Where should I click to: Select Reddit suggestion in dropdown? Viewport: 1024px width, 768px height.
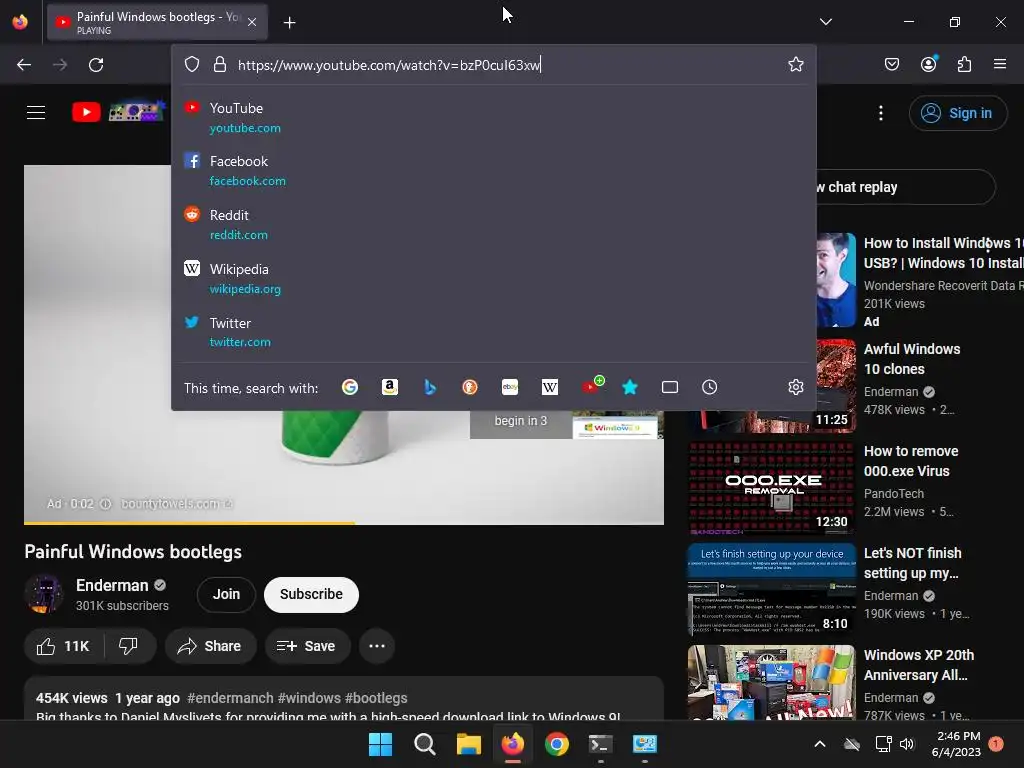click(x=494, y=224)
